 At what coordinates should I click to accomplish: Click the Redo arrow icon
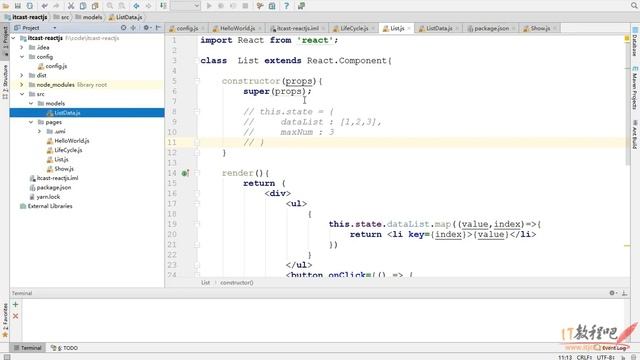[56, 6]
